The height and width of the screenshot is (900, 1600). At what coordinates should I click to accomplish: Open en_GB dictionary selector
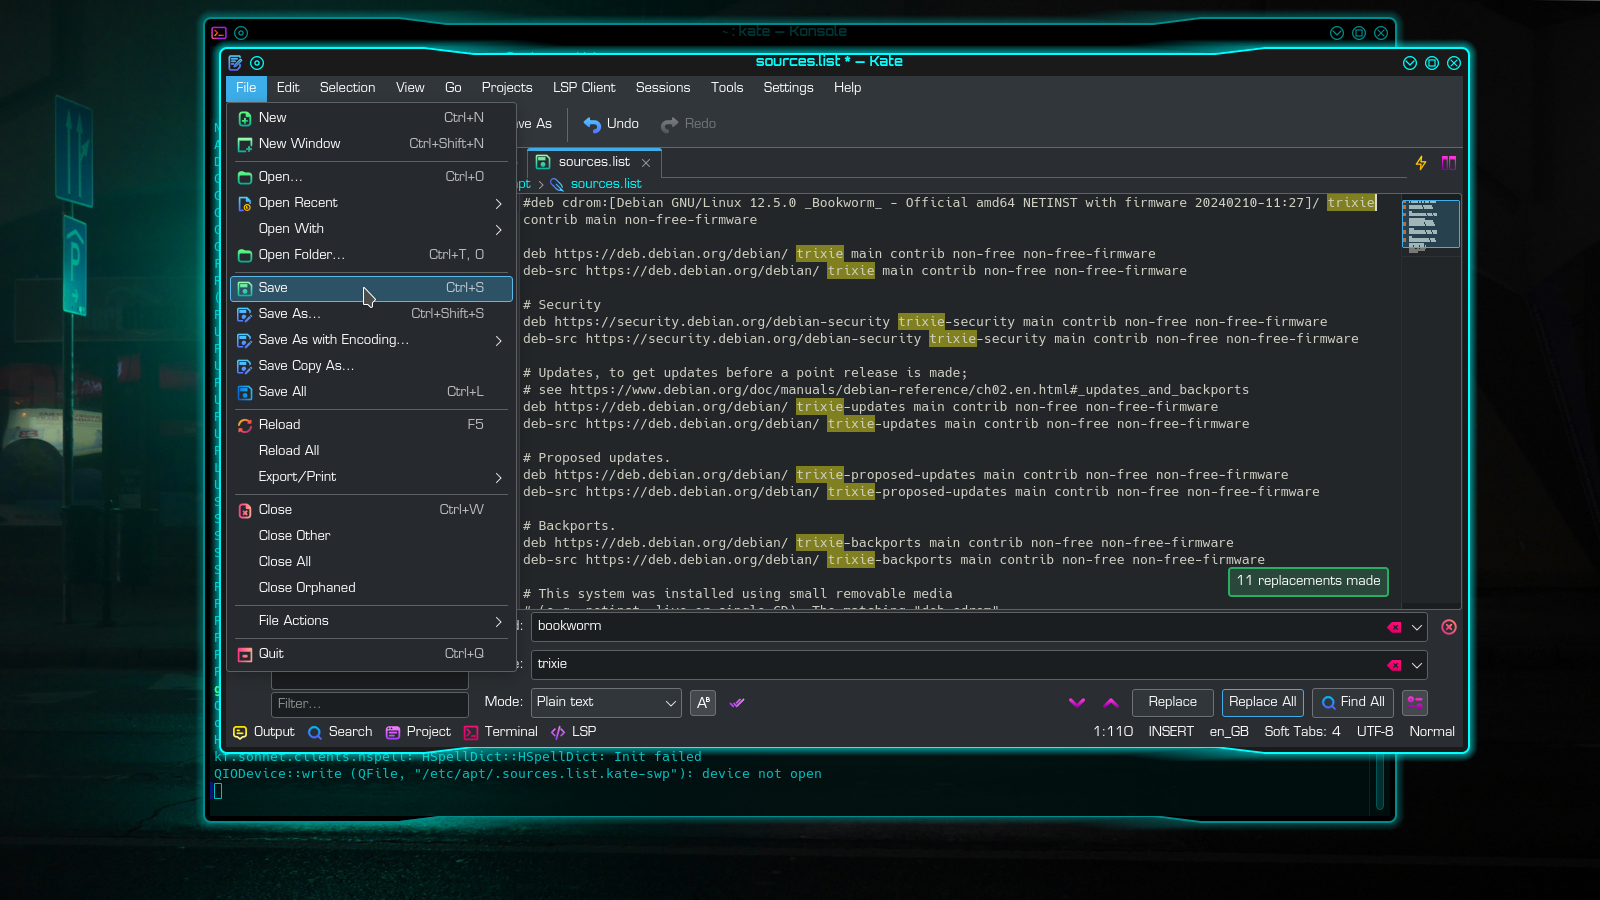pyautogui.click(x=1229, y=732)
